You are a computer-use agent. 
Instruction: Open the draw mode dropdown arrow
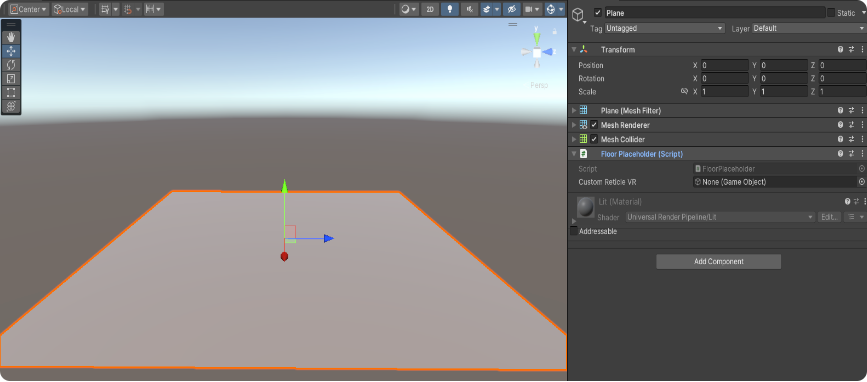(x=415, y=9)
